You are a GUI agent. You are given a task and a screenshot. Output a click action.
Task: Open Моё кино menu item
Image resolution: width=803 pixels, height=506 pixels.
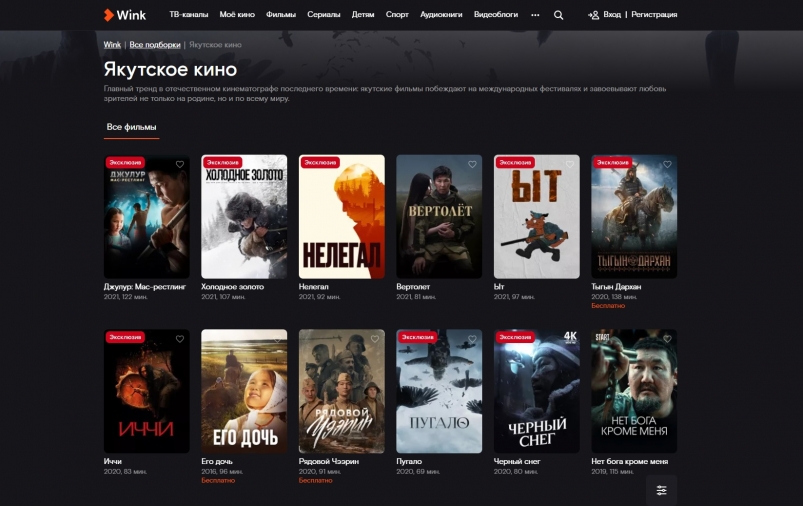[237, 15]
